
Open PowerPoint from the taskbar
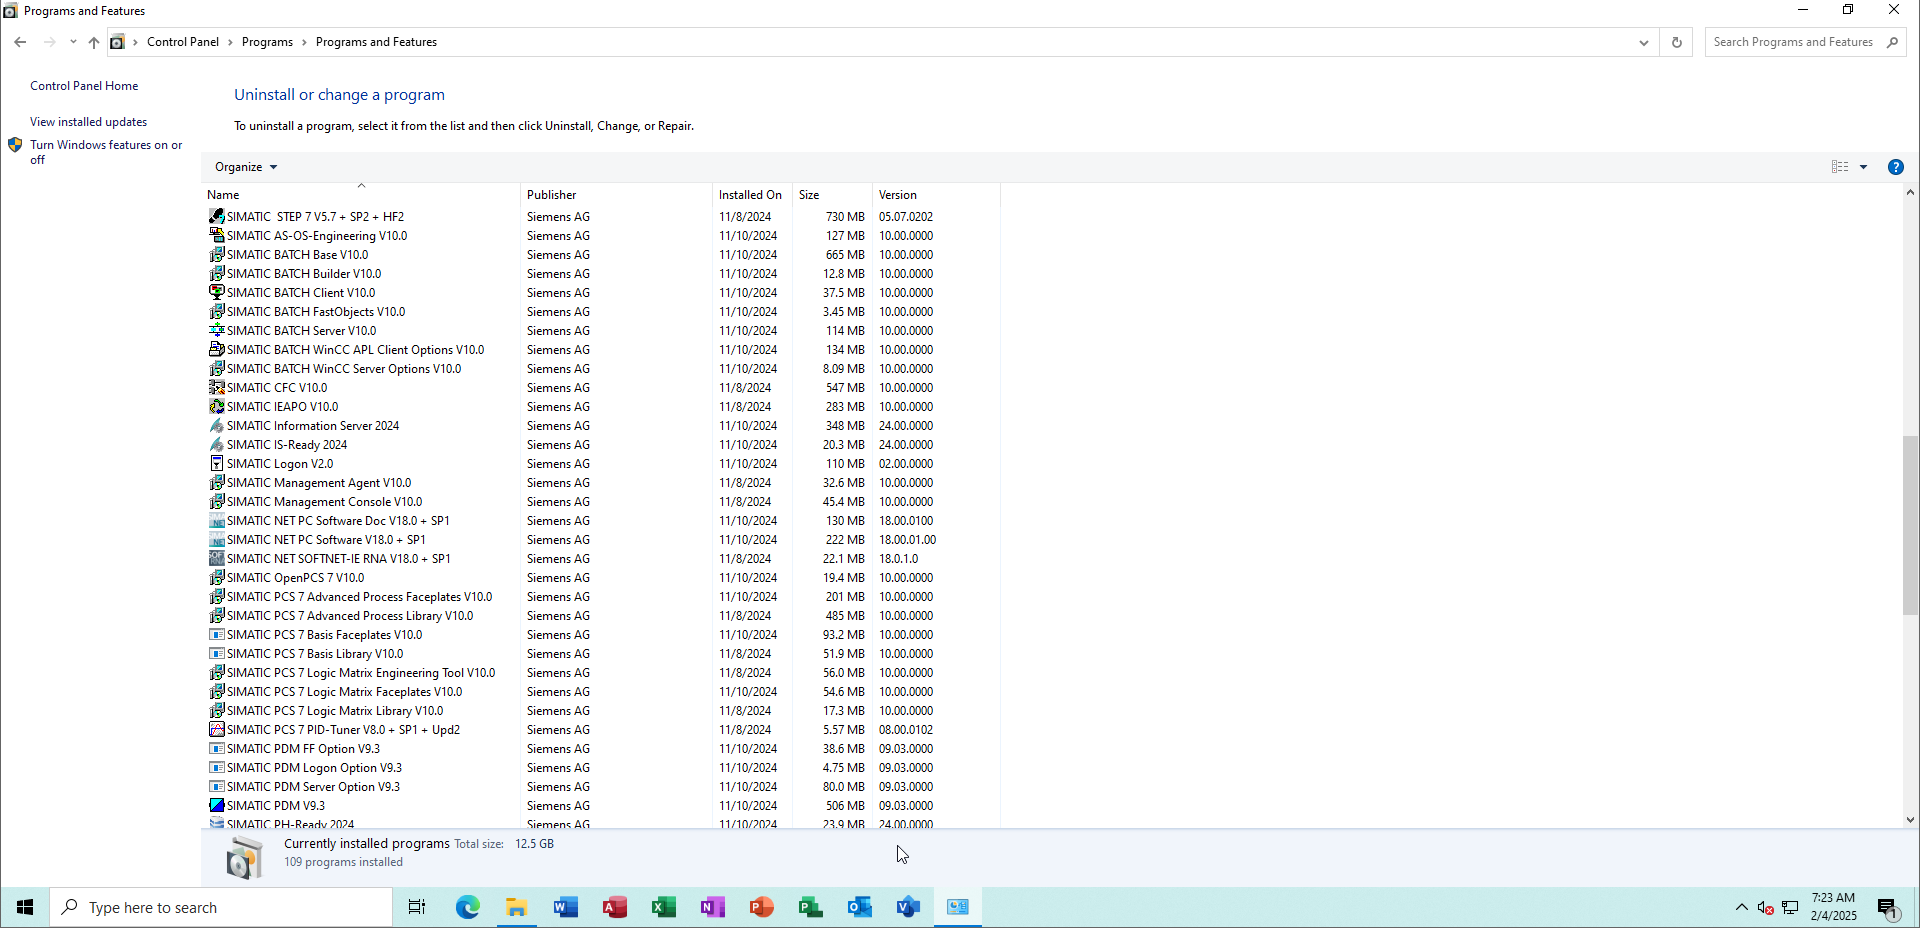[x=761, y=907]
